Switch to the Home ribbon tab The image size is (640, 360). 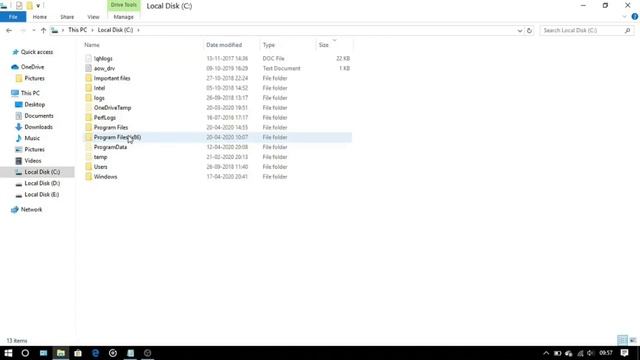click(40, 17)
